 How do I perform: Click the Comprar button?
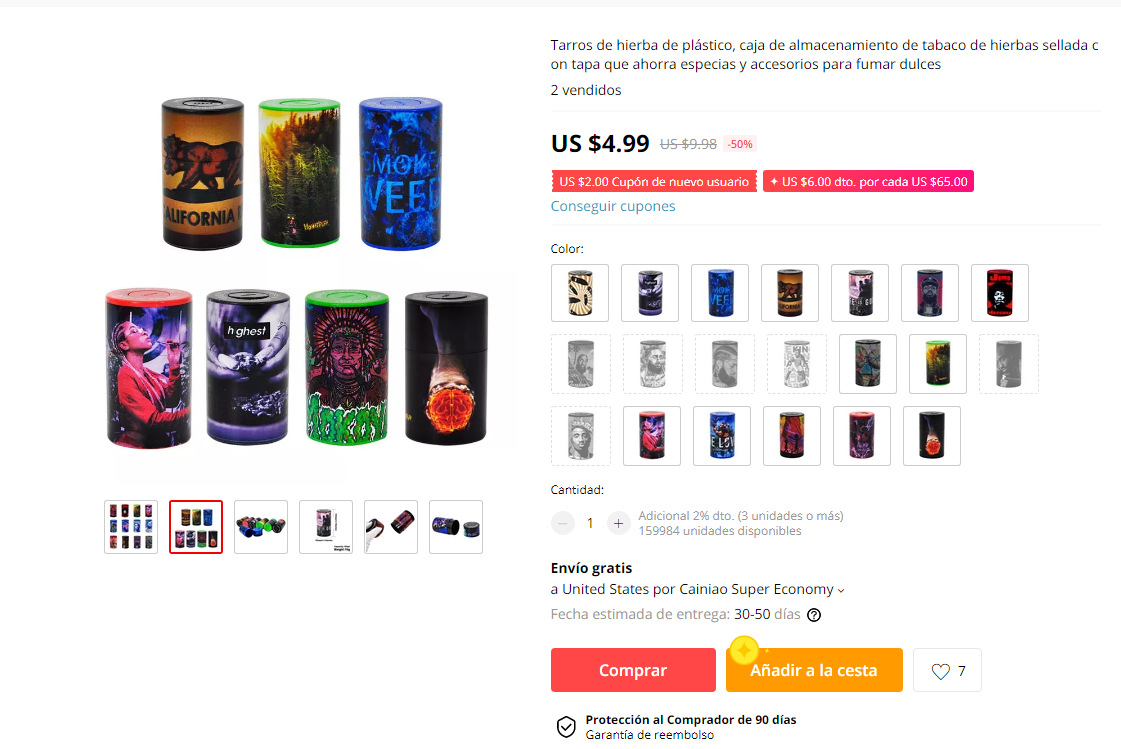click(x=633, y=670)
